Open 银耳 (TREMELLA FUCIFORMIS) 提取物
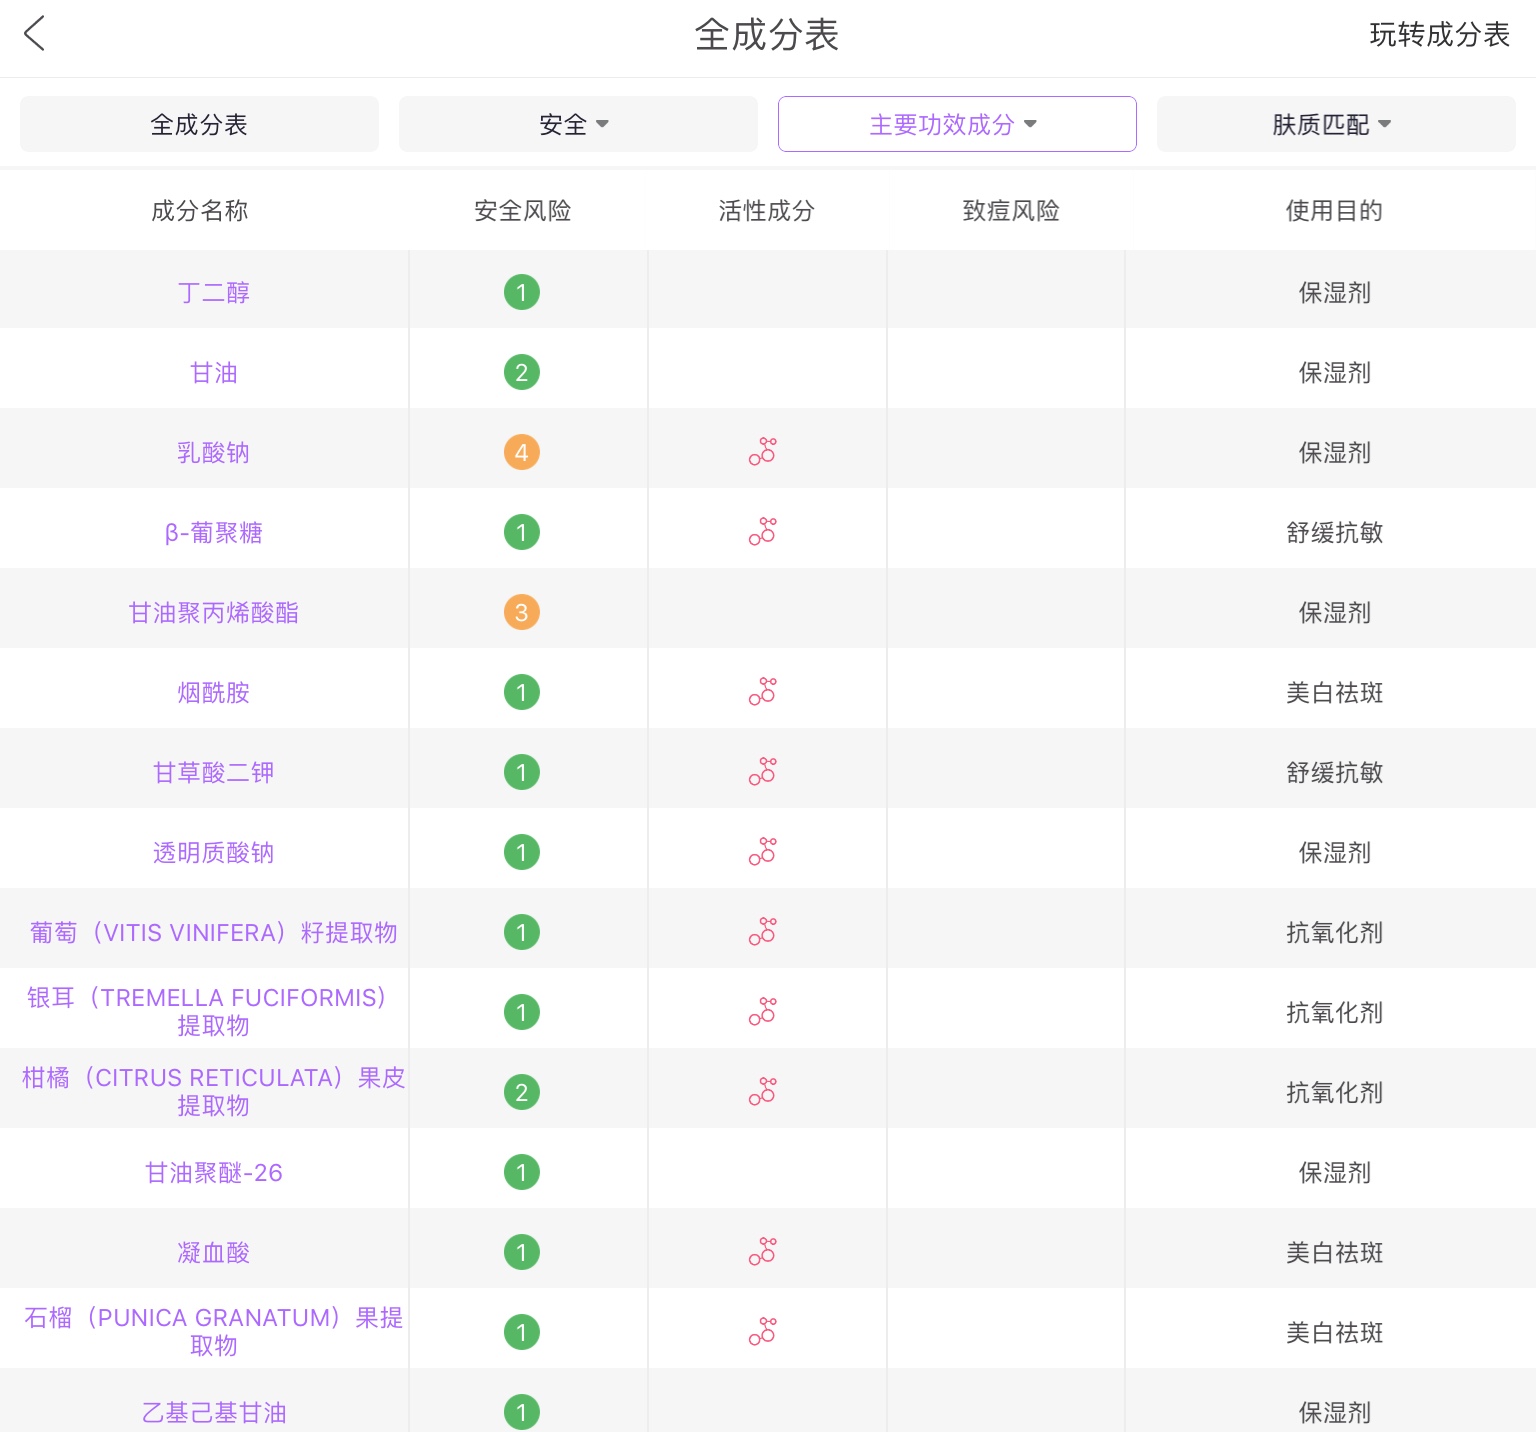Viewport: 1536px width, 1432px height. [207, 1011]
